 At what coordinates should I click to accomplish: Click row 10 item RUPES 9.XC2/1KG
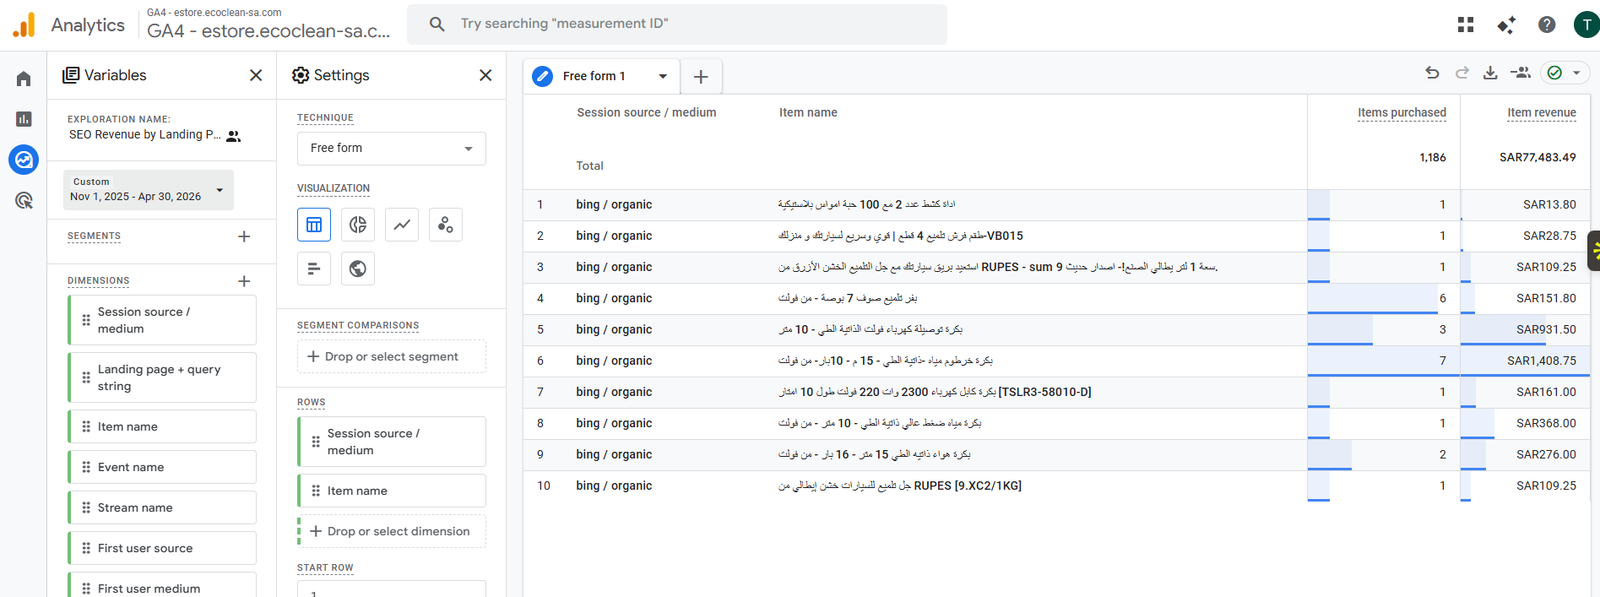tap(900, 486)
